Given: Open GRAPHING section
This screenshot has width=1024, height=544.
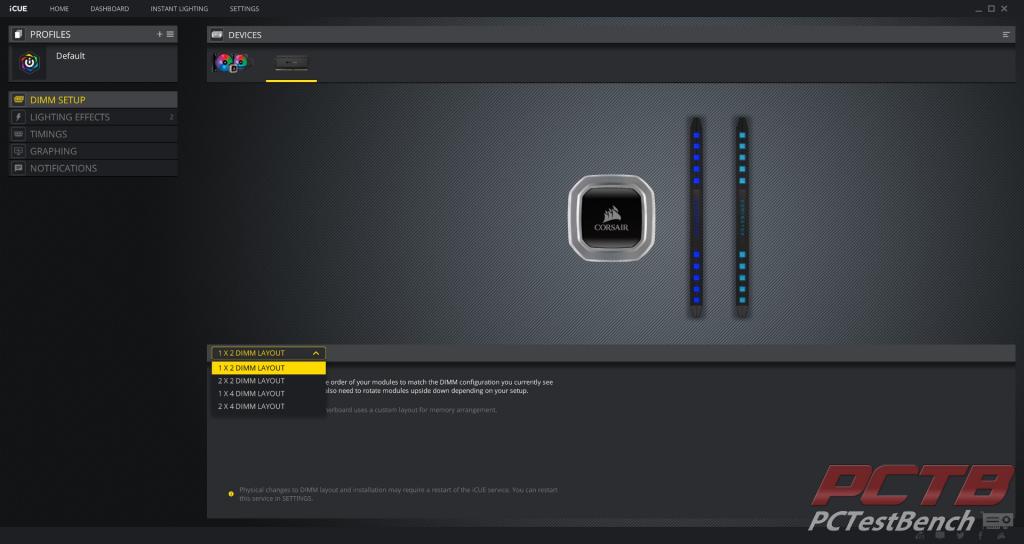Looking at the screenshot, I should tap(93, 151).
